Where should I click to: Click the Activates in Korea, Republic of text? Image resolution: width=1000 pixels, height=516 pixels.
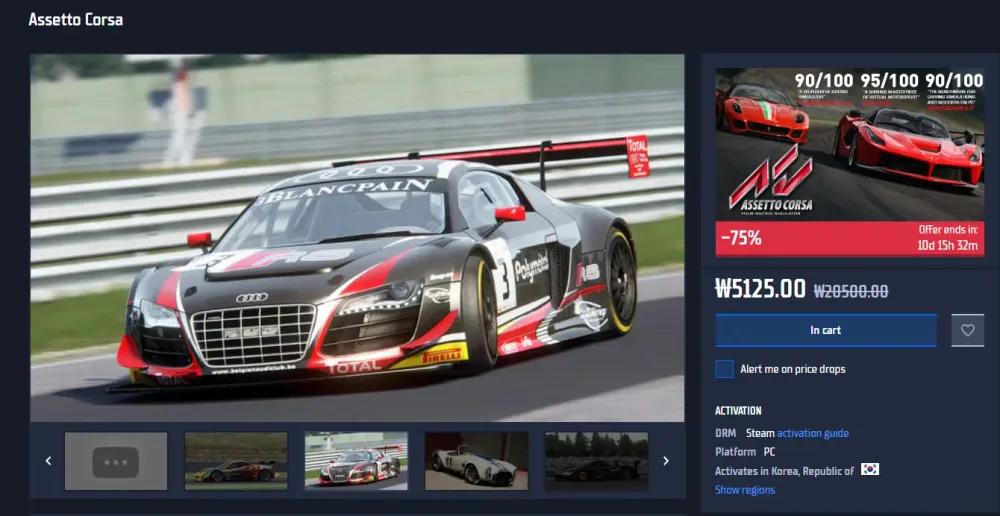pos(784,471)
